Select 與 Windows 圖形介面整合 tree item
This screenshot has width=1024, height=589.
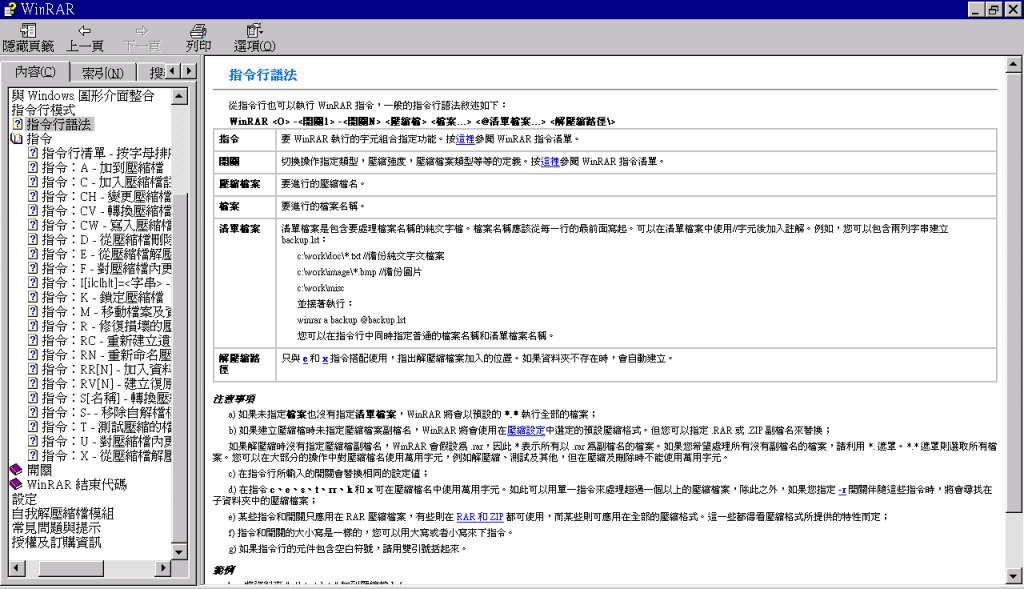[x=83, y=95]
